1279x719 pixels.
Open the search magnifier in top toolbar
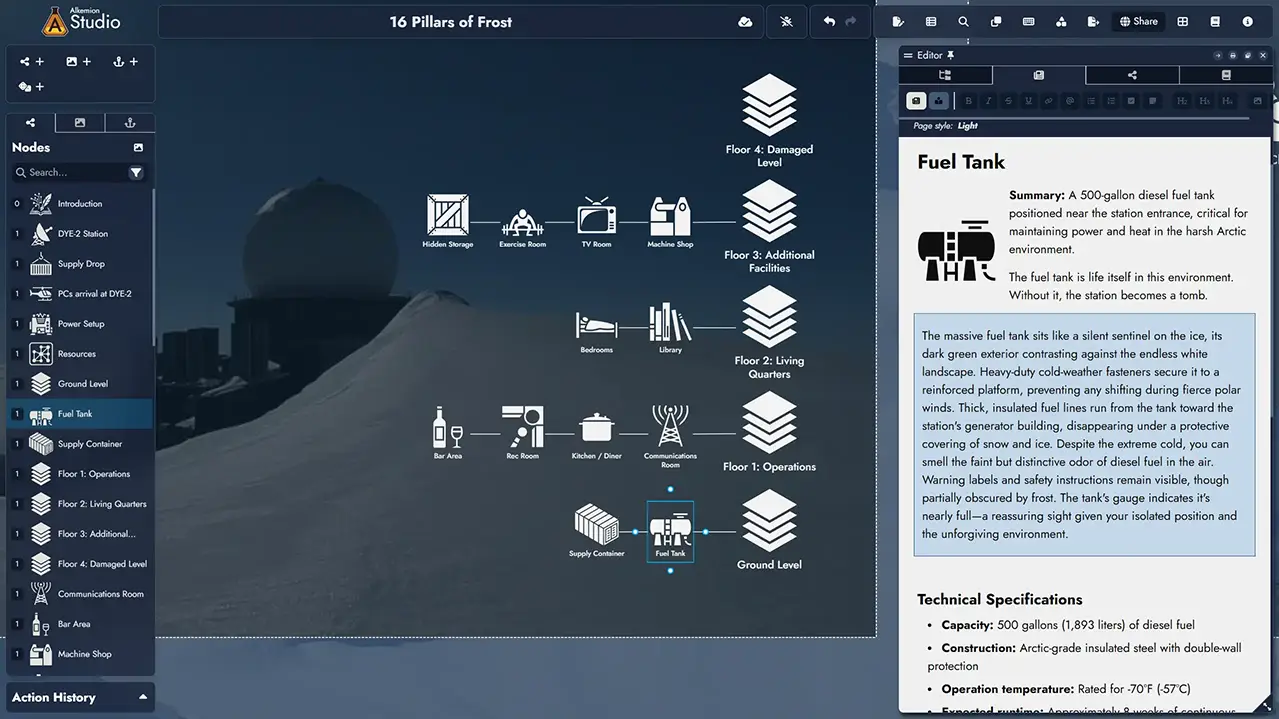[963, 21]
